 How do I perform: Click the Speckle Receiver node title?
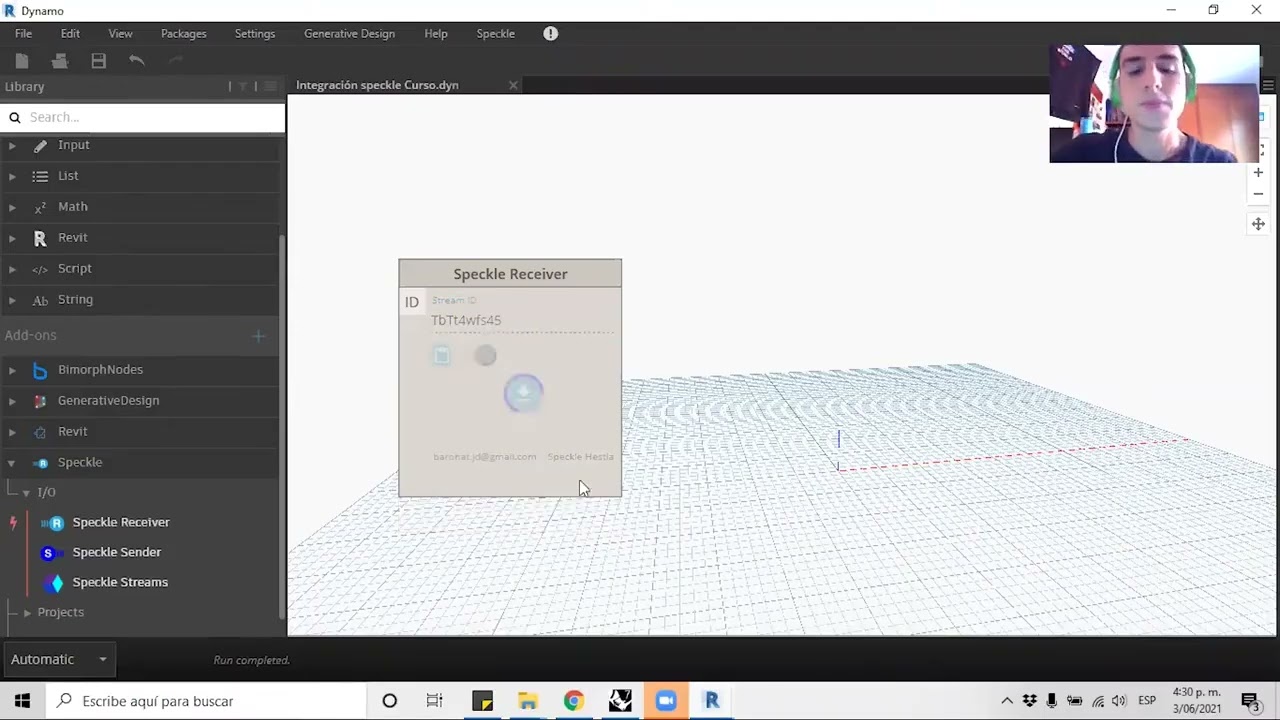click(510, 274)
